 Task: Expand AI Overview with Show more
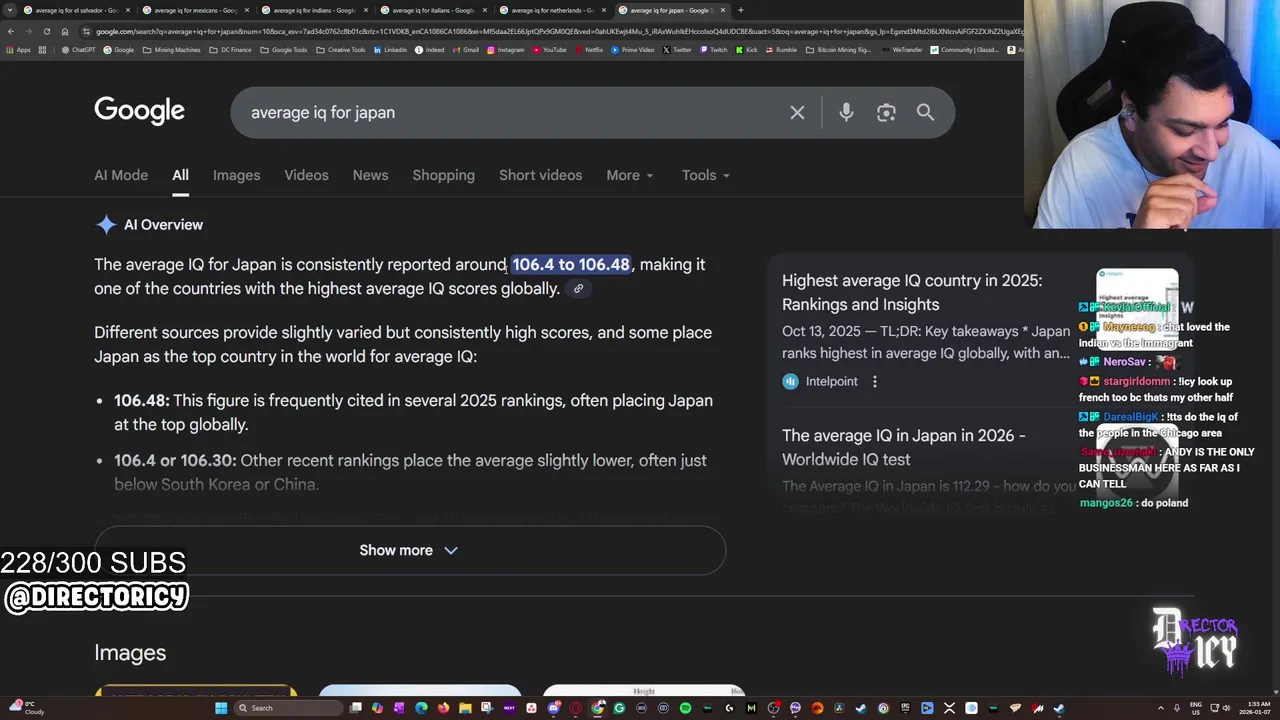tap(409, 550)
